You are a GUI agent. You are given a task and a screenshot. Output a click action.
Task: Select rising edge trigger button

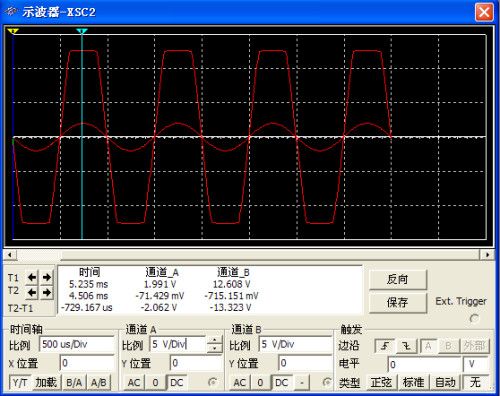tap(385, 346)
